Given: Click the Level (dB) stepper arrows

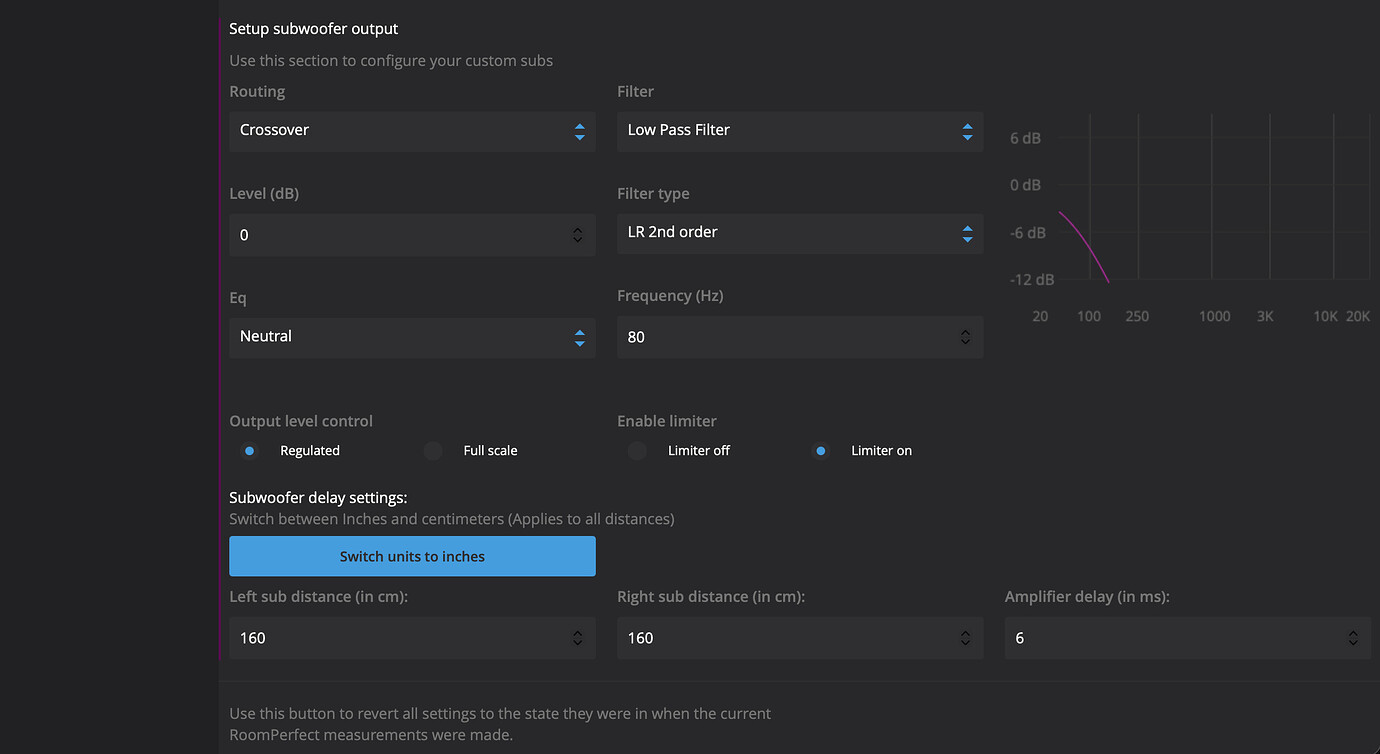Looking at the screenshot, I should coord(577,235).
